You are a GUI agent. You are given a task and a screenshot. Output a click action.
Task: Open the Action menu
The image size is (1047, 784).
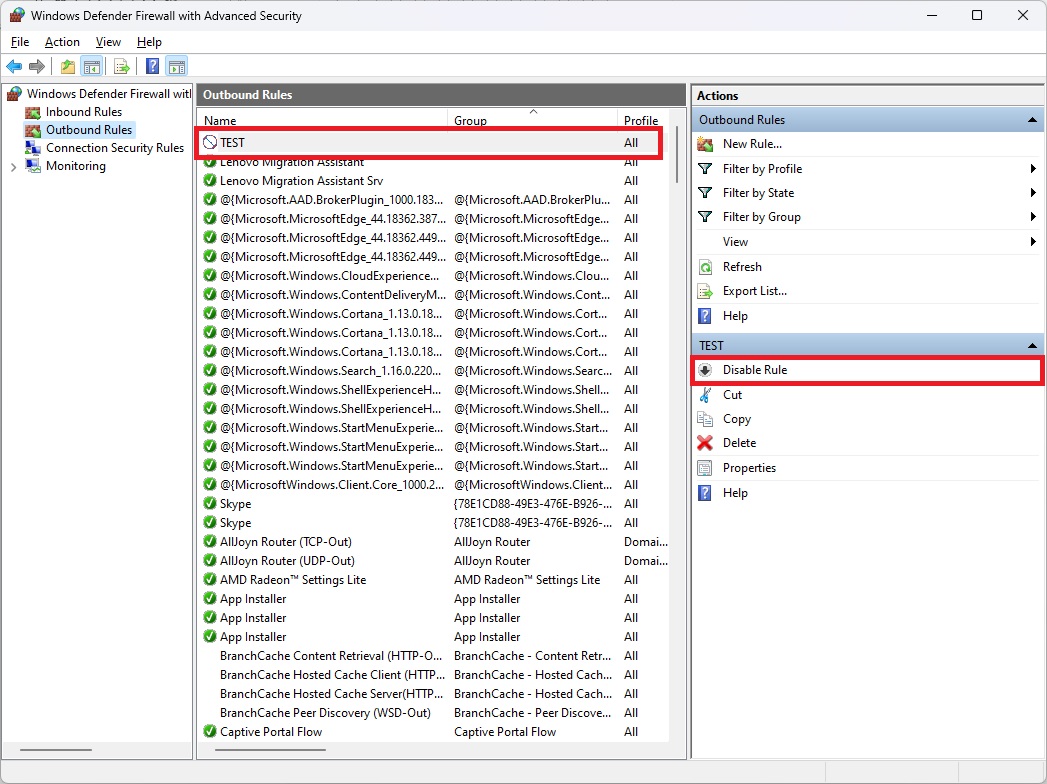click(x=62, y=41)
